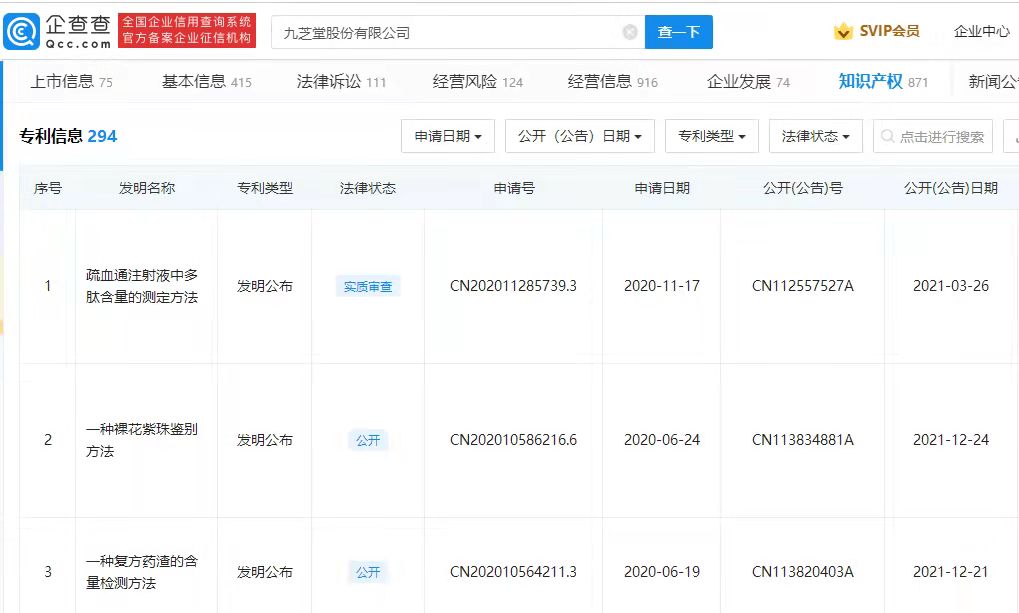Click the 公开 tag for CN202010586216.6
This screenshot has height=613, width=1019.
(368, 440)
